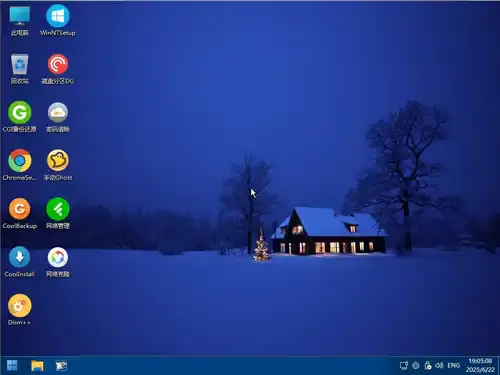This screenshot has height=375, width=500.
Task: Open the clock showing 2025/6/22
Action: (480, 365)
